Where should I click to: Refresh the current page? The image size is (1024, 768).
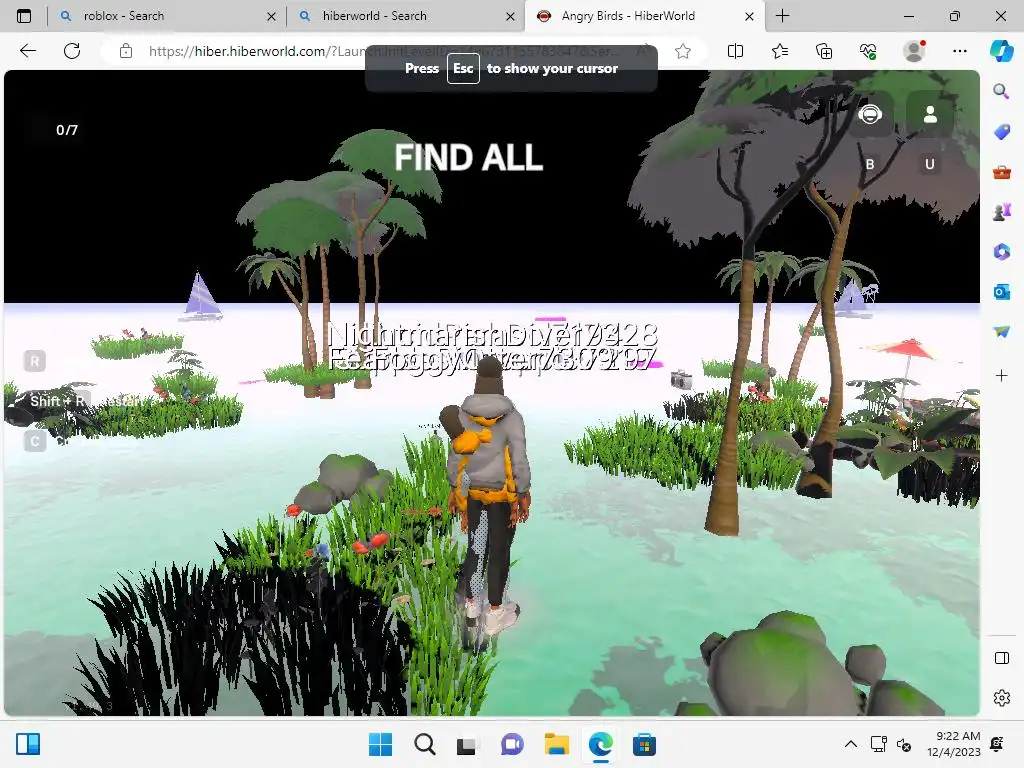(x=72, y=51)
